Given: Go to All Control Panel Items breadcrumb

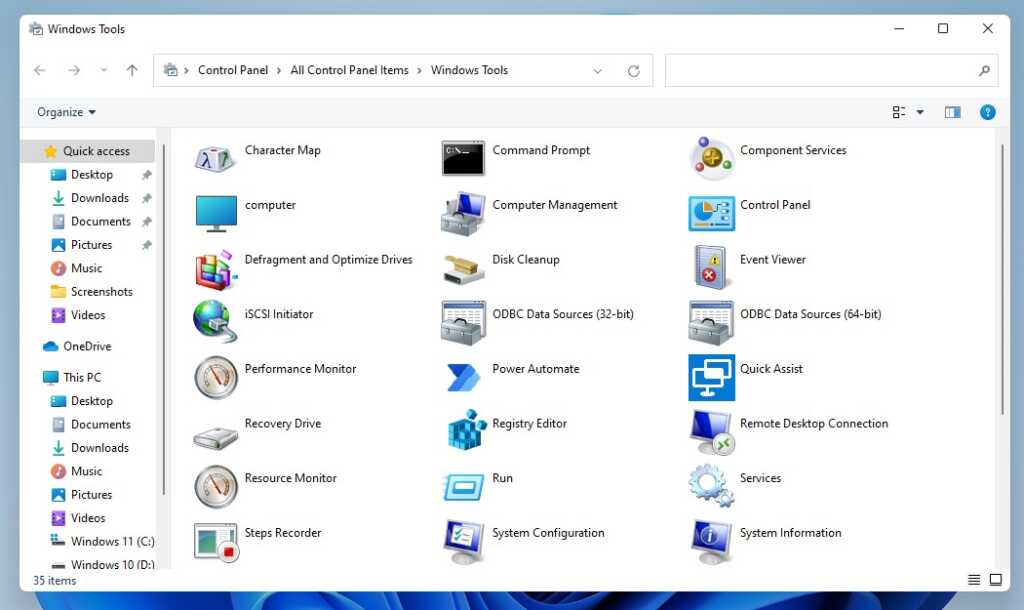Looking at the screenshot, I should [x=349, y=70].
